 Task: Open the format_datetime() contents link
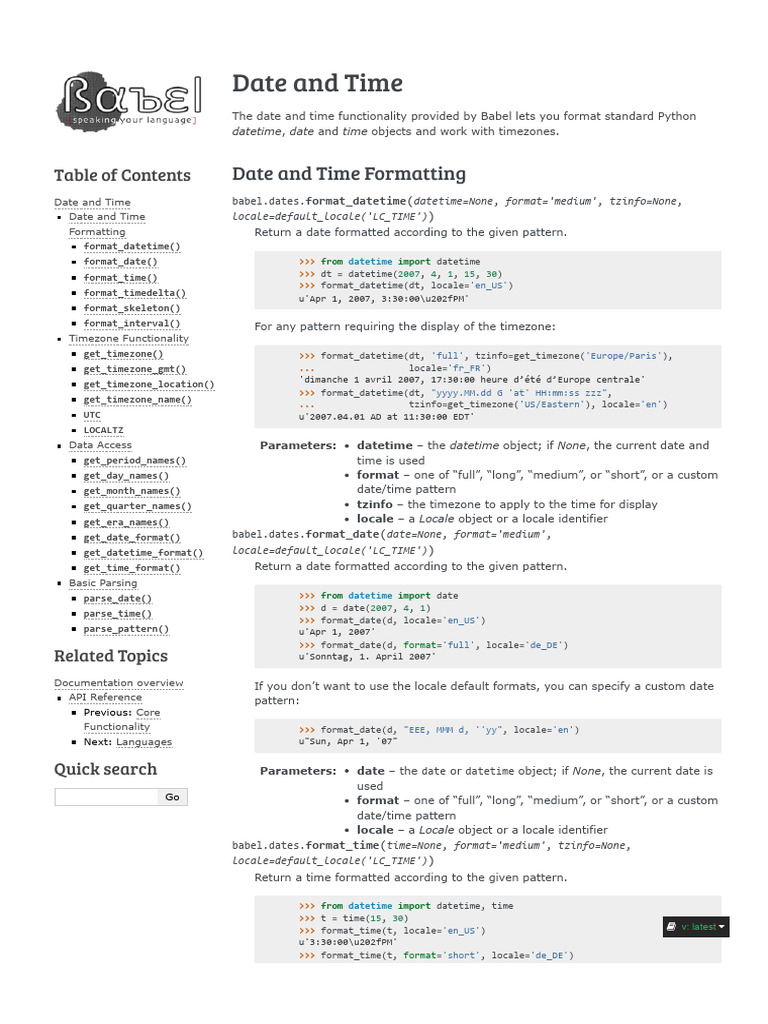click(x=132, y=247)
